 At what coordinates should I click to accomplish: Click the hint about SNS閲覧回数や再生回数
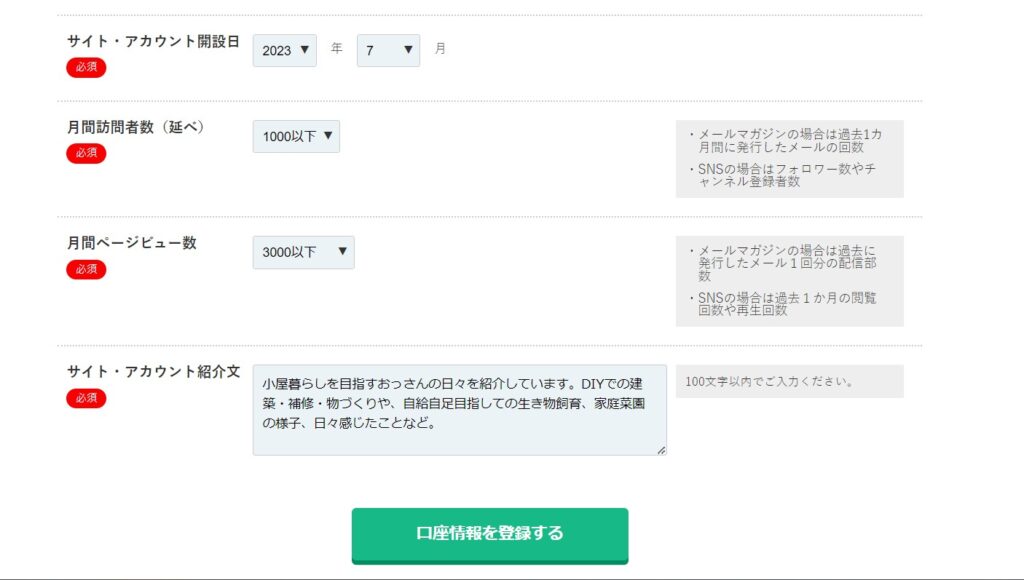pyautogui.click(x=783, y=304)
